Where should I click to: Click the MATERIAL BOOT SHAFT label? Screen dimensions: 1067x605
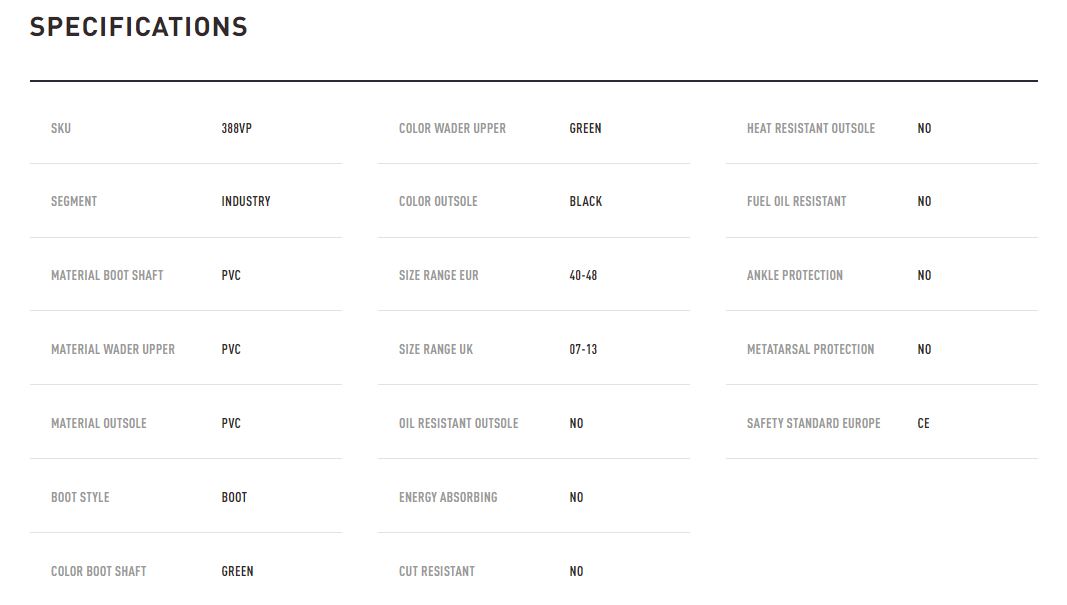coord(107,276)
